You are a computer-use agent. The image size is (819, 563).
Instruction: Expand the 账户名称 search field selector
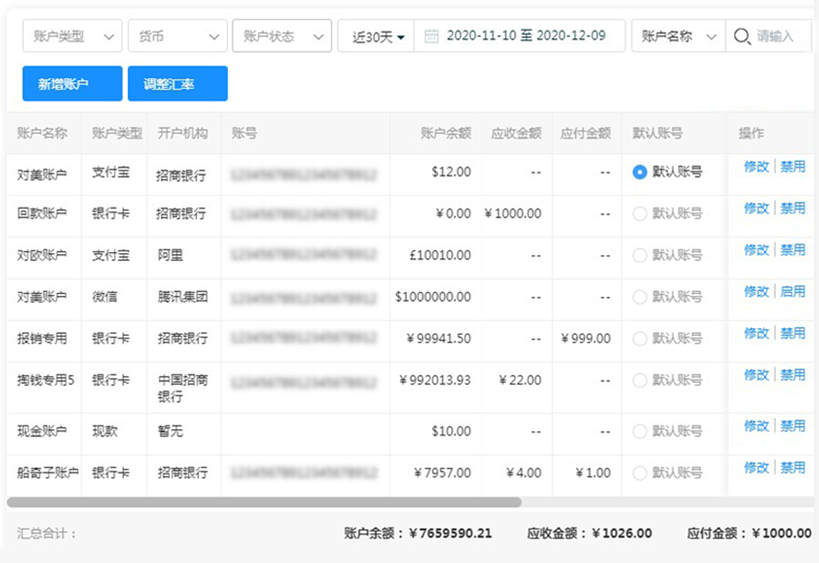click(x=678, y=36)
